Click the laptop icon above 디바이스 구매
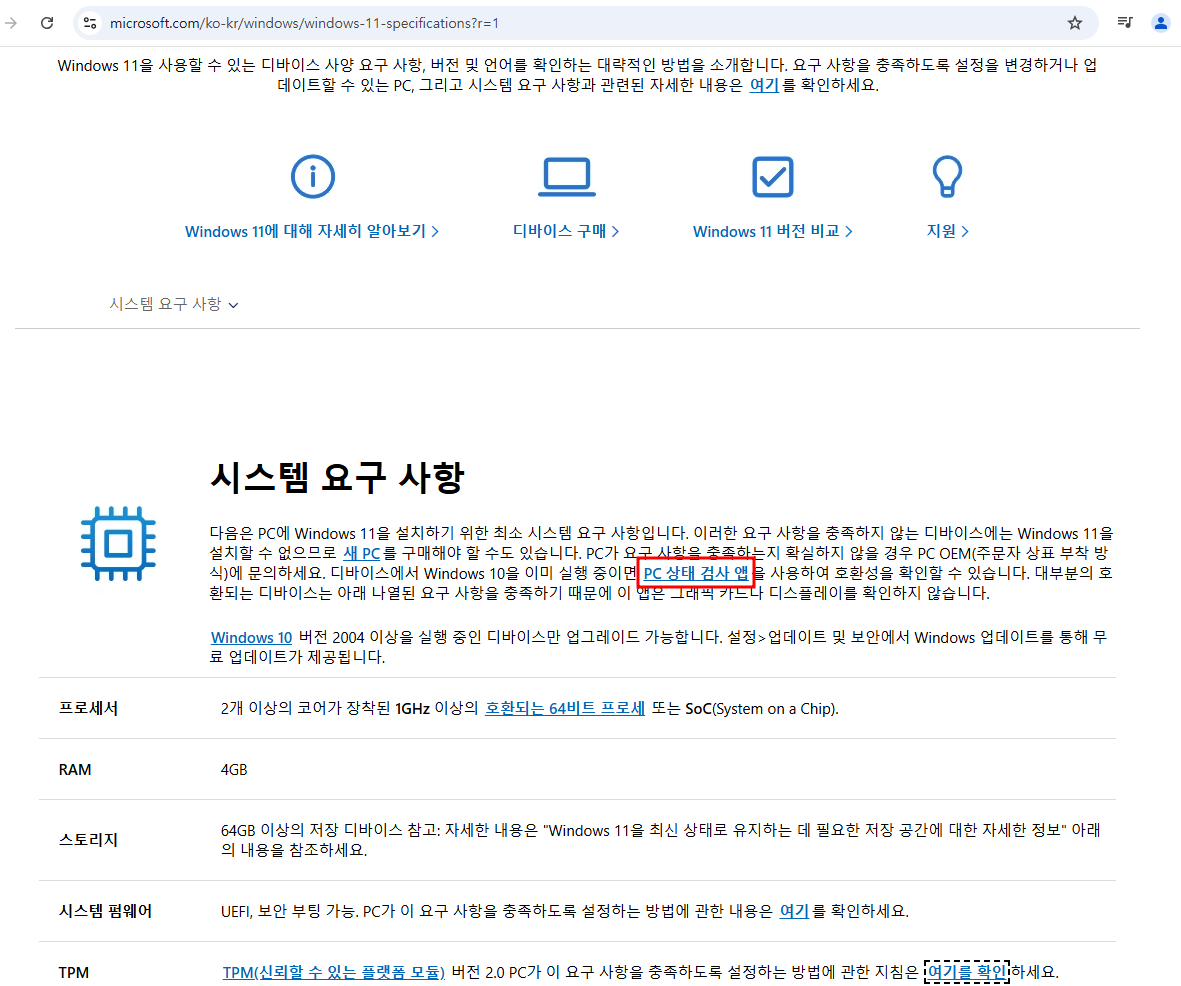 tap(566, 177)
